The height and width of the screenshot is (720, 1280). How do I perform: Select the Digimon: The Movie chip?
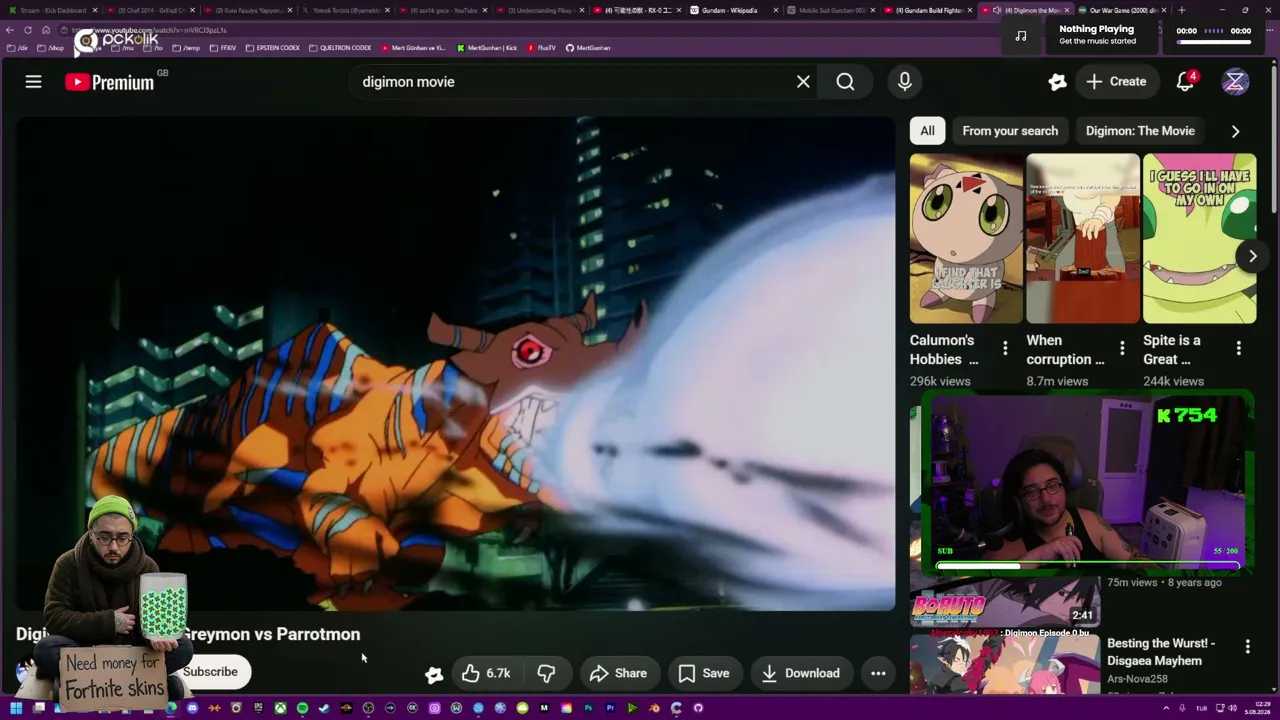click(1140, 131)
